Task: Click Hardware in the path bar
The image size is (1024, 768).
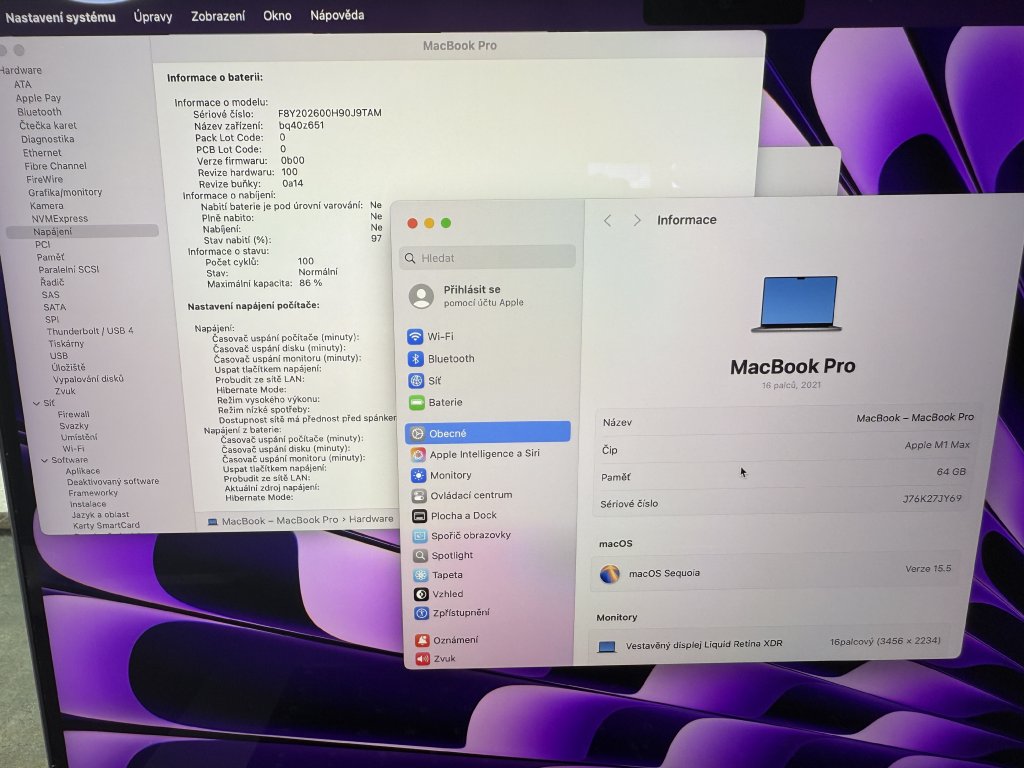Action: point(371,519)
